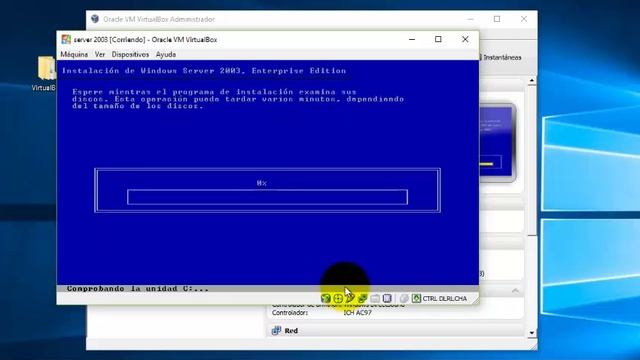Open the Ayuda menu

point(166,54)
